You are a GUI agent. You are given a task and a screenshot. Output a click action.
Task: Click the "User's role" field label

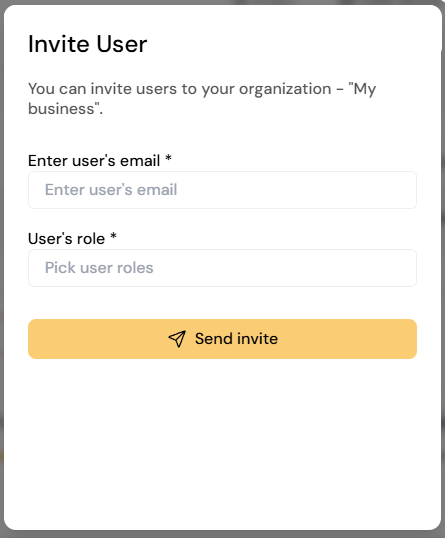point(66,238)
